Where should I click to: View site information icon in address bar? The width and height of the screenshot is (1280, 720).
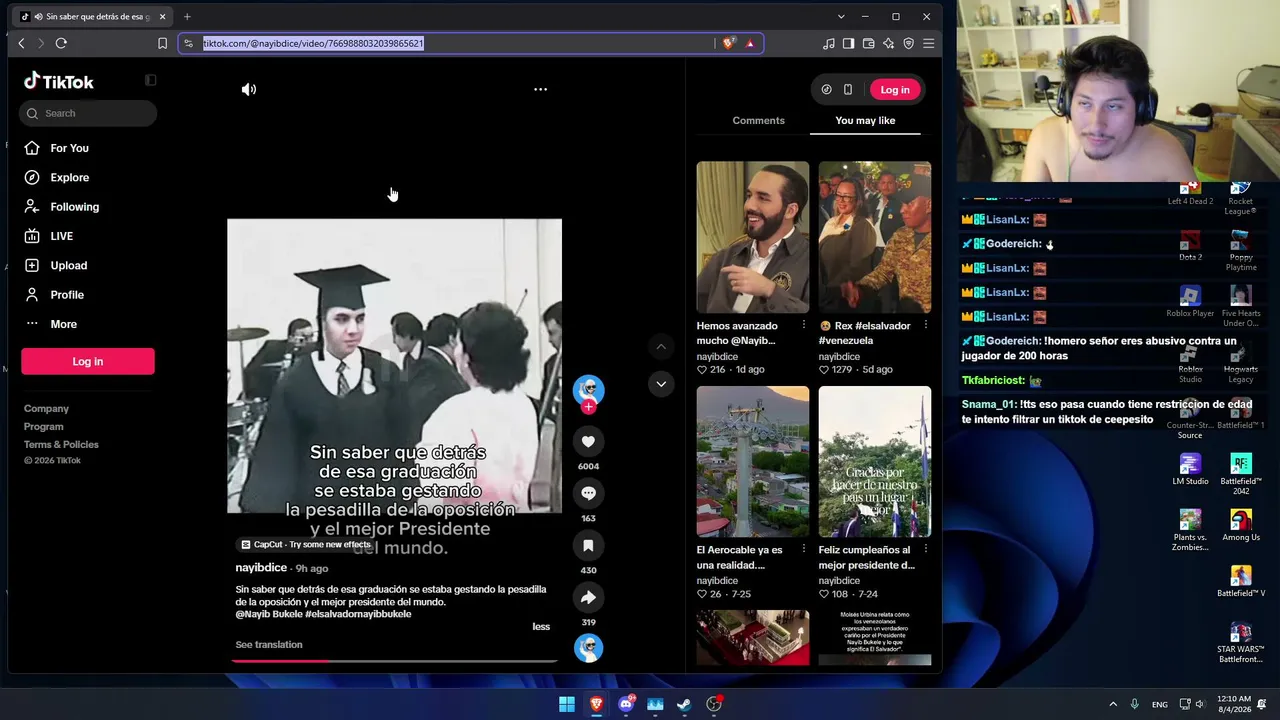[x=189, y=43]
